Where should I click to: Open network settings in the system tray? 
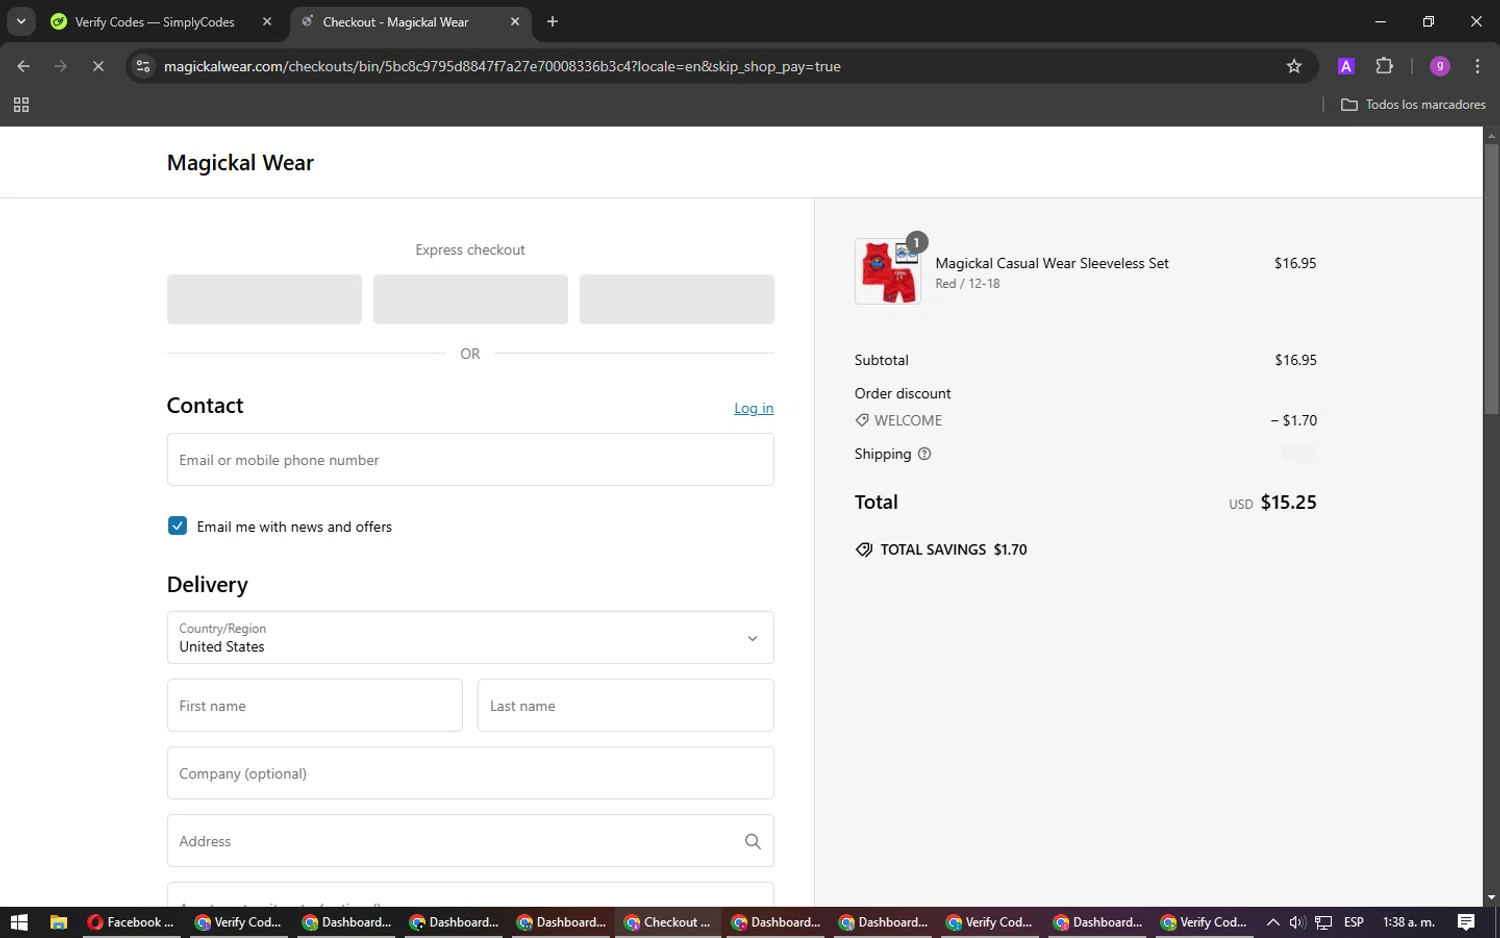[1323, 922]
